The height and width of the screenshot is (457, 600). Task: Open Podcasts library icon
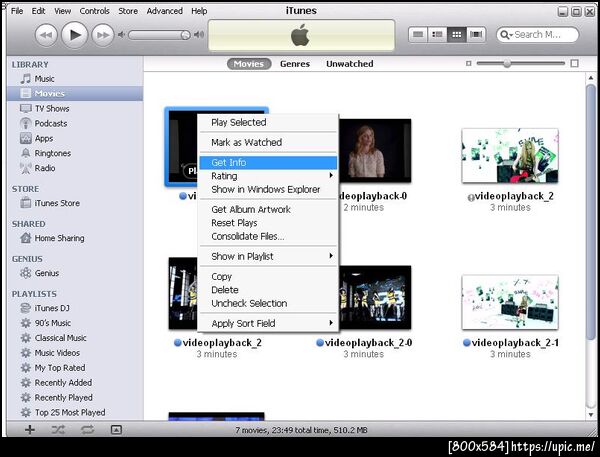coord(26,123)
